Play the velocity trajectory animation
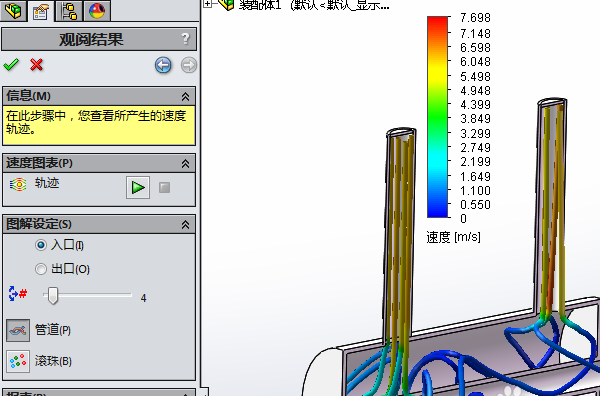The width and height of the screenshot is (600, 396). 138,187
